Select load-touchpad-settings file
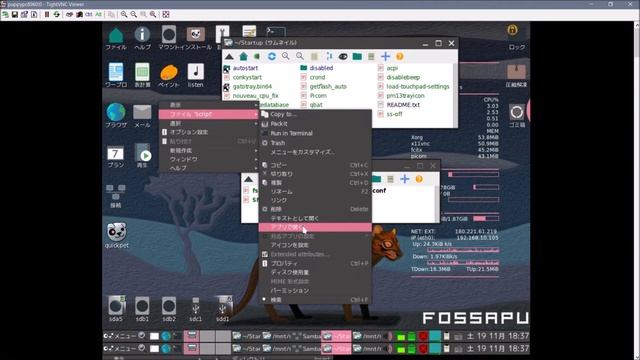The width and height of the screenshot is (640, 360). [413, 87]
